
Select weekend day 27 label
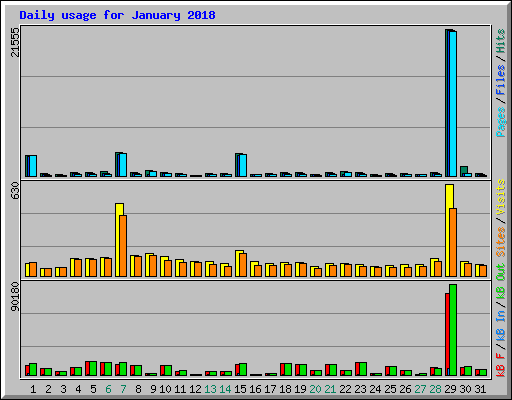tap(420, 389)
